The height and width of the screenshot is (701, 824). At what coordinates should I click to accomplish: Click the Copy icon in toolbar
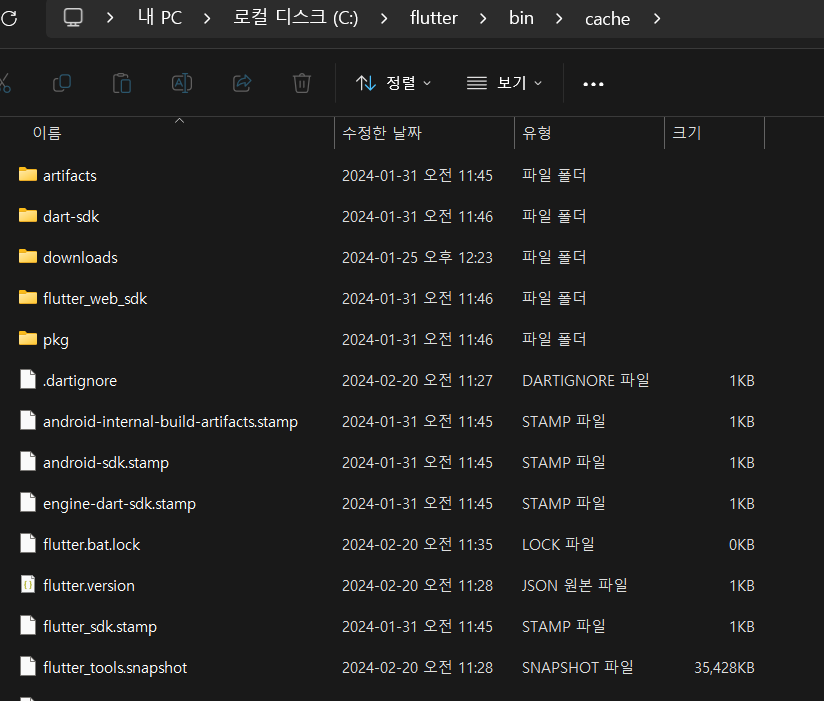[x=62, y=84]
